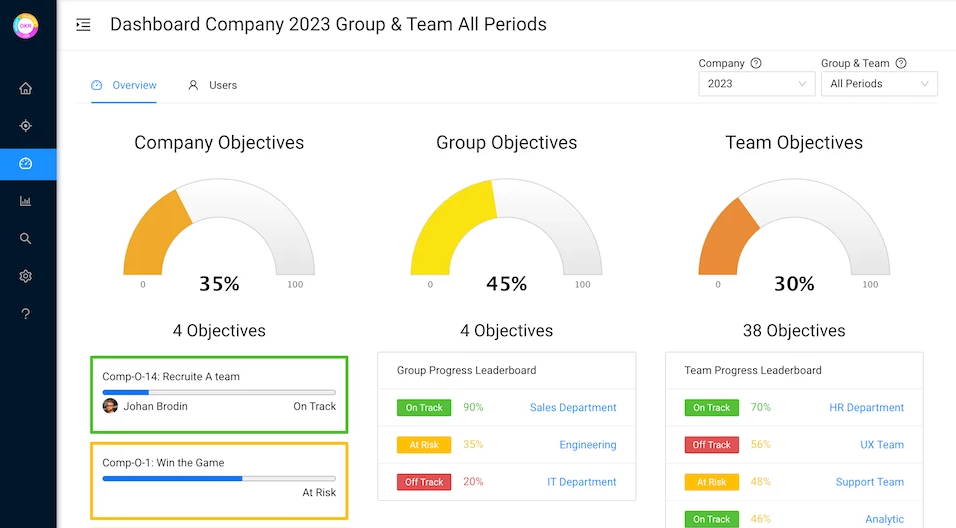
Task: Open the Comp-O-14 Recruit A team card
Action: pos(219,394)
